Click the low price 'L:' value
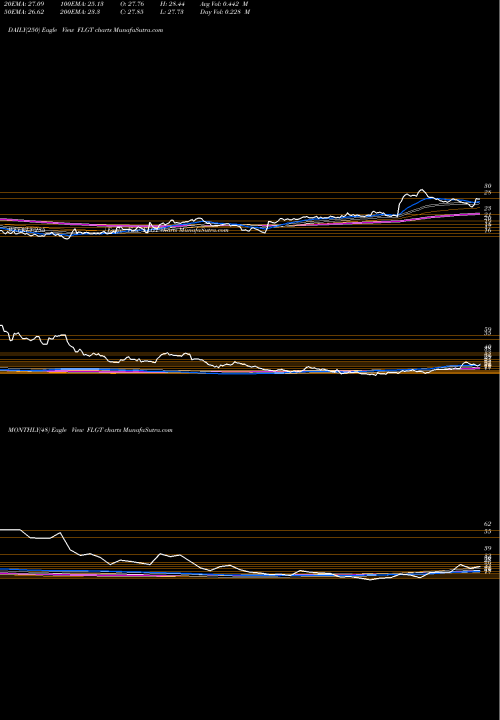This screenshot has height=720, width=500. pos(172,12)
